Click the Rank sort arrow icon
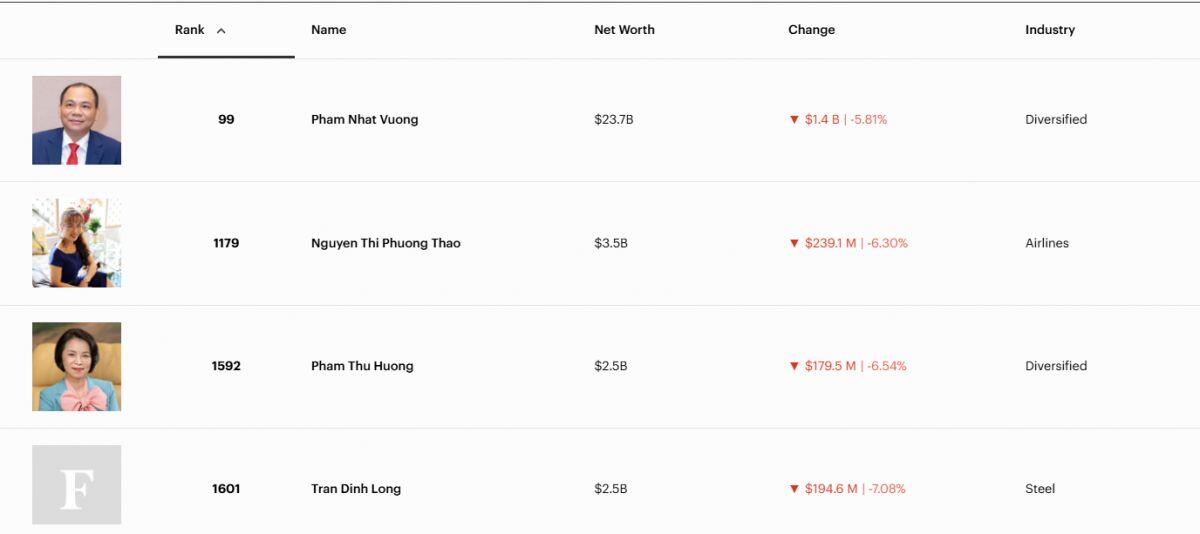 click(221, 31)
